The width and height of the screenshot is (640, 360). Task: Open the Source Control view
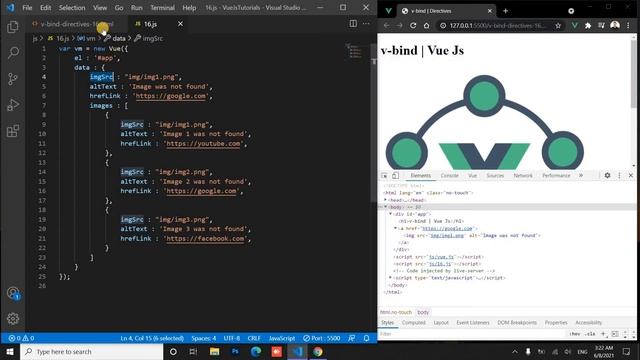point(13,79)
